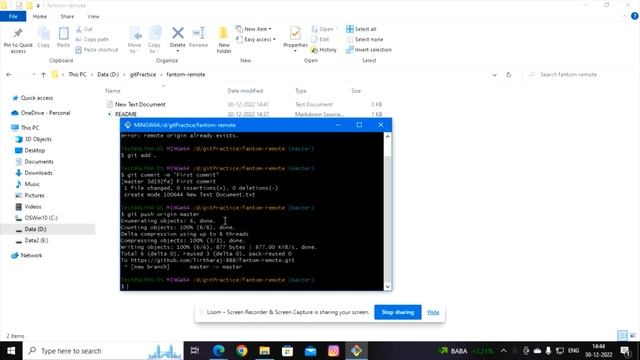Expand address bar history dropdown
This screenshot has width=640, height=360.
coord(494,75)
